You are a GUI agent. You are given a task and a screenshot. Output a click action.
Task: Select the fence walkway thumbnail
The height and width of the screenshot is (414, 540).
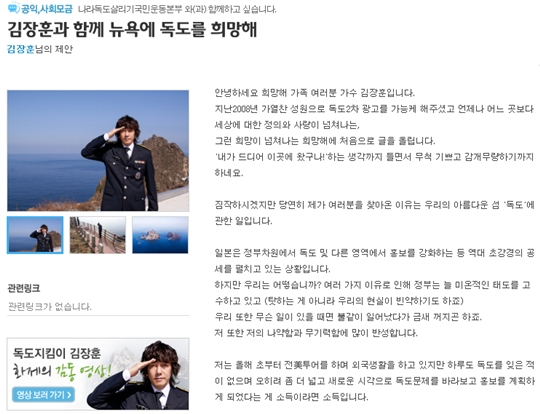(x=98, y=235)
